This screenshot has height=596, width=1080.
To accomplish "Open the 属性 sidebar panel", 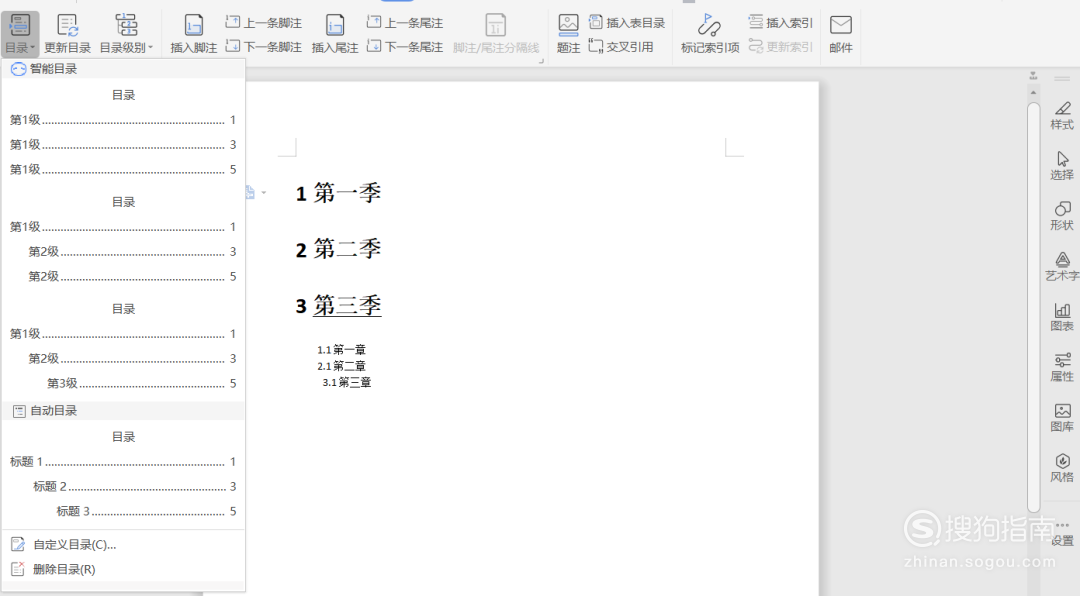I will [1062, 367].
